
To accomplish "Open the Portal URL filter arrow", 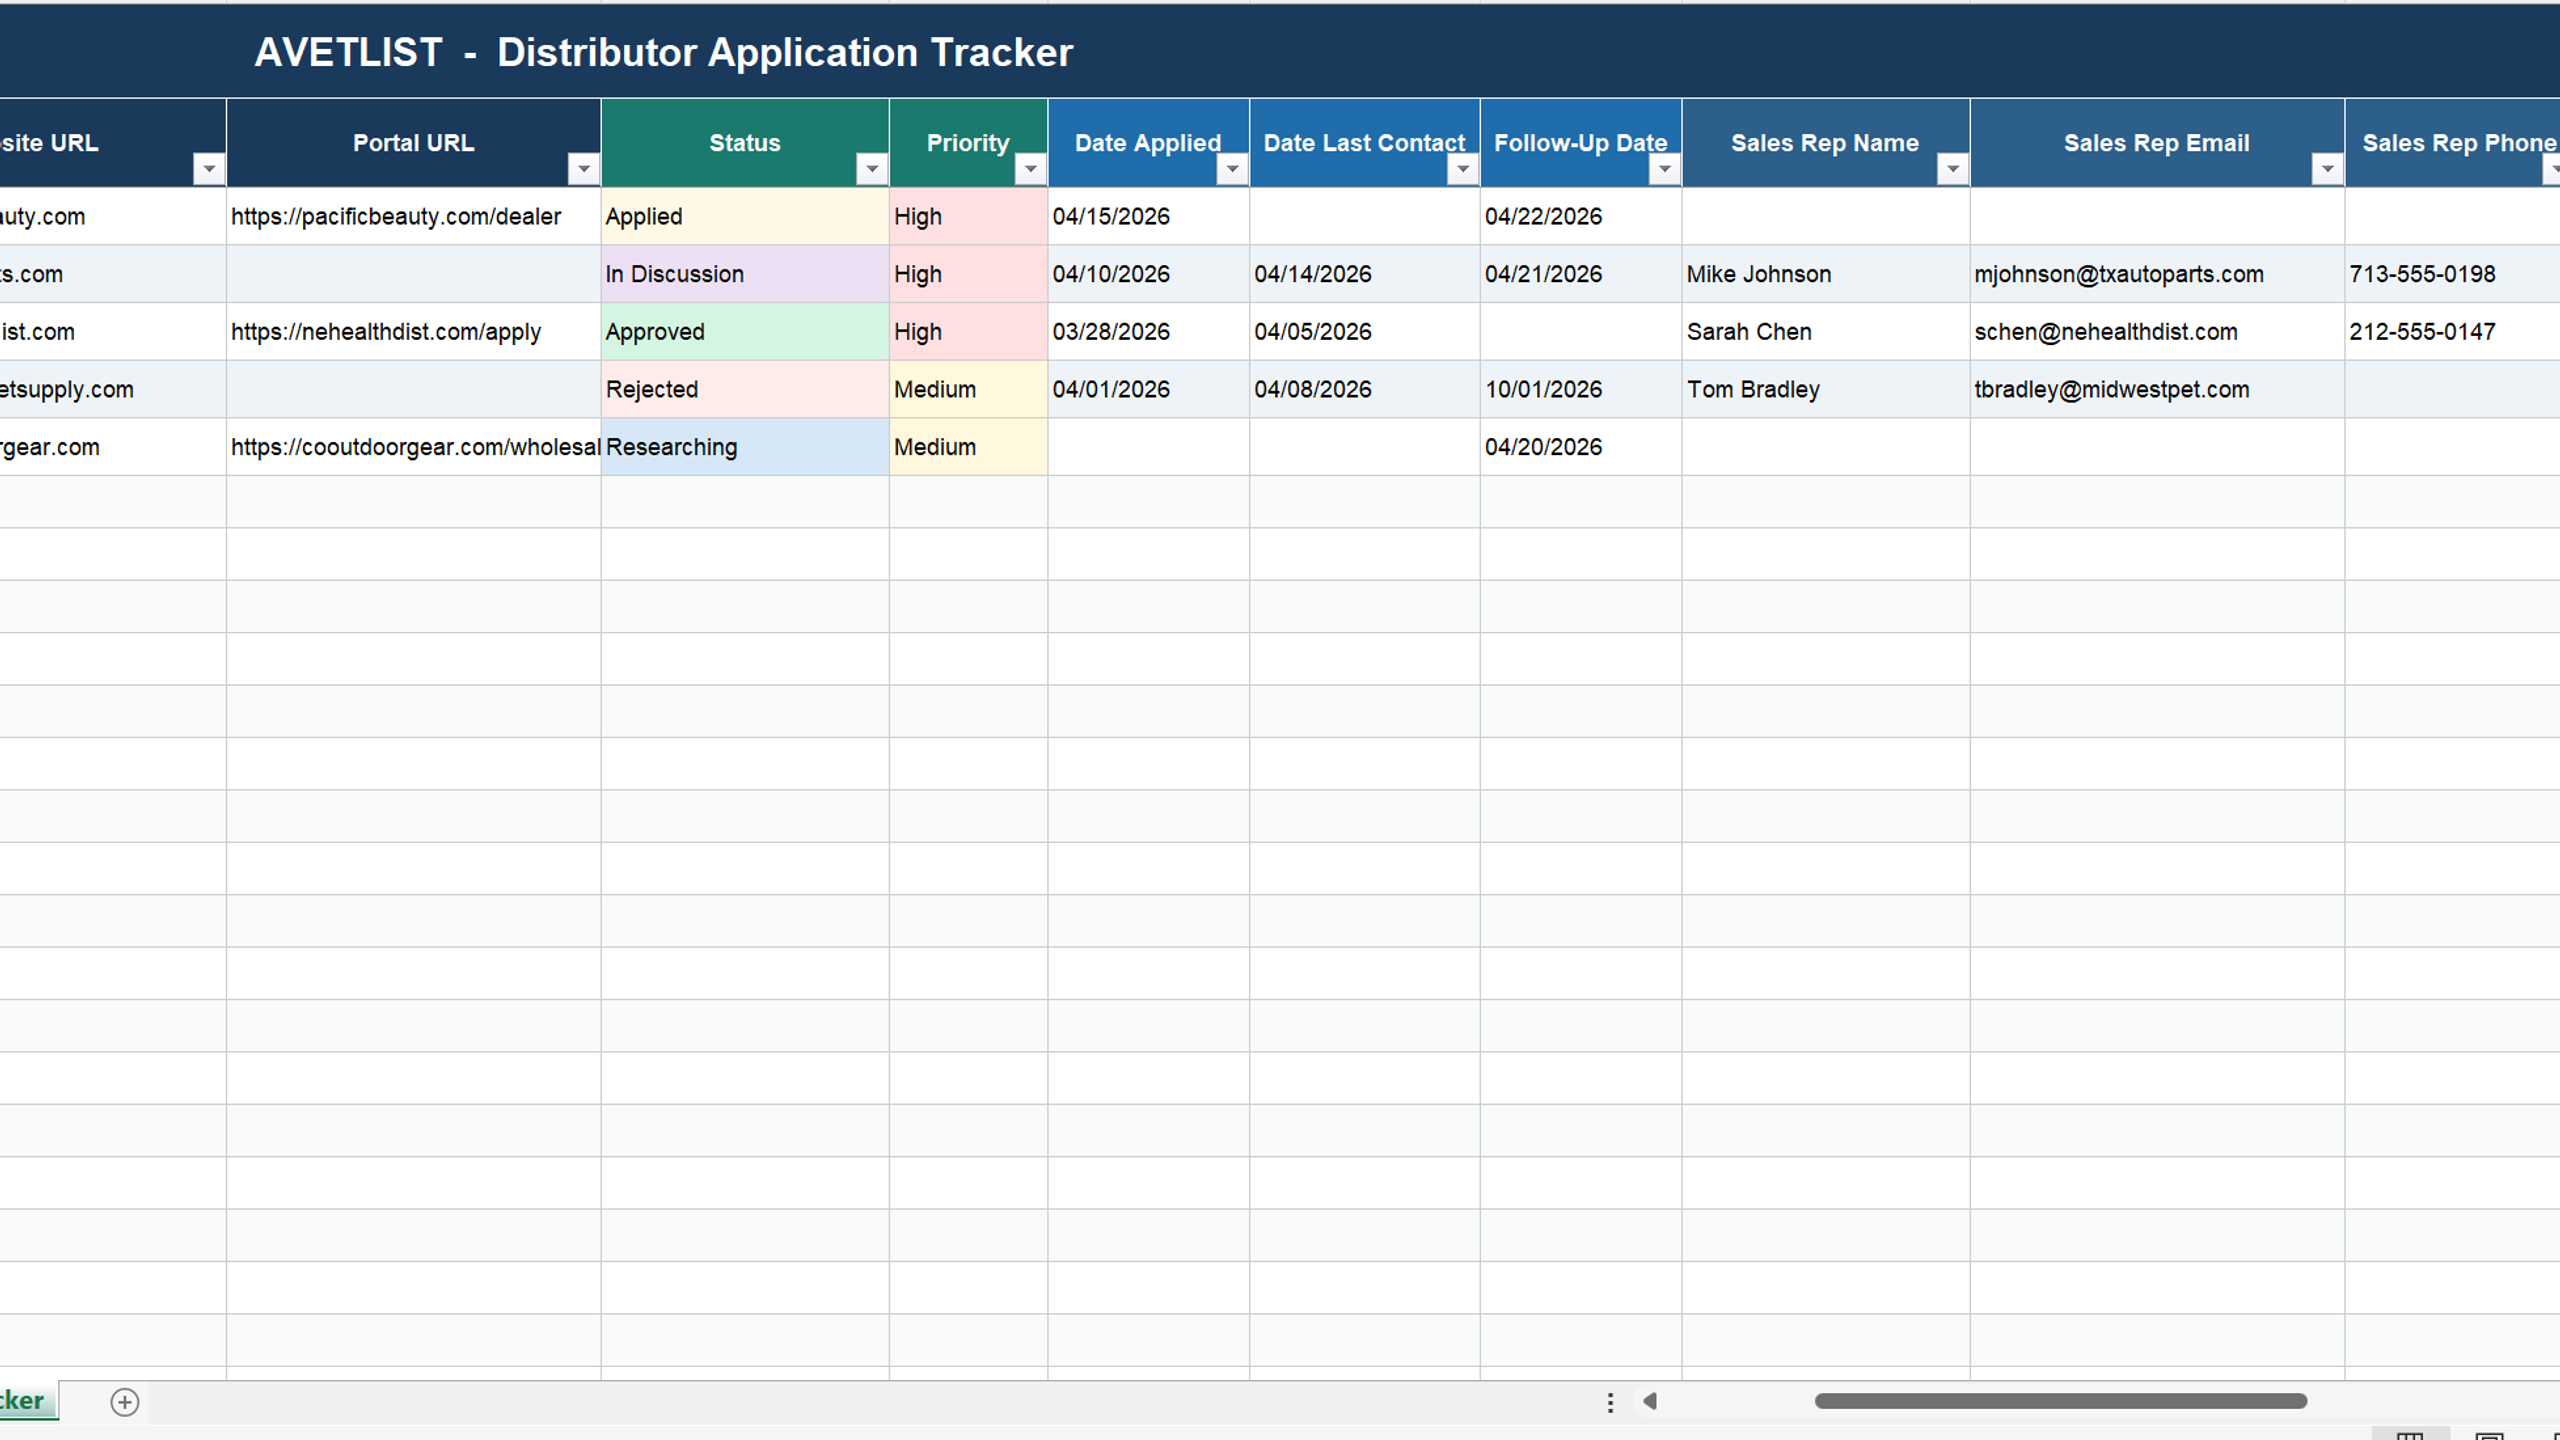I will [x=583, y=169].
